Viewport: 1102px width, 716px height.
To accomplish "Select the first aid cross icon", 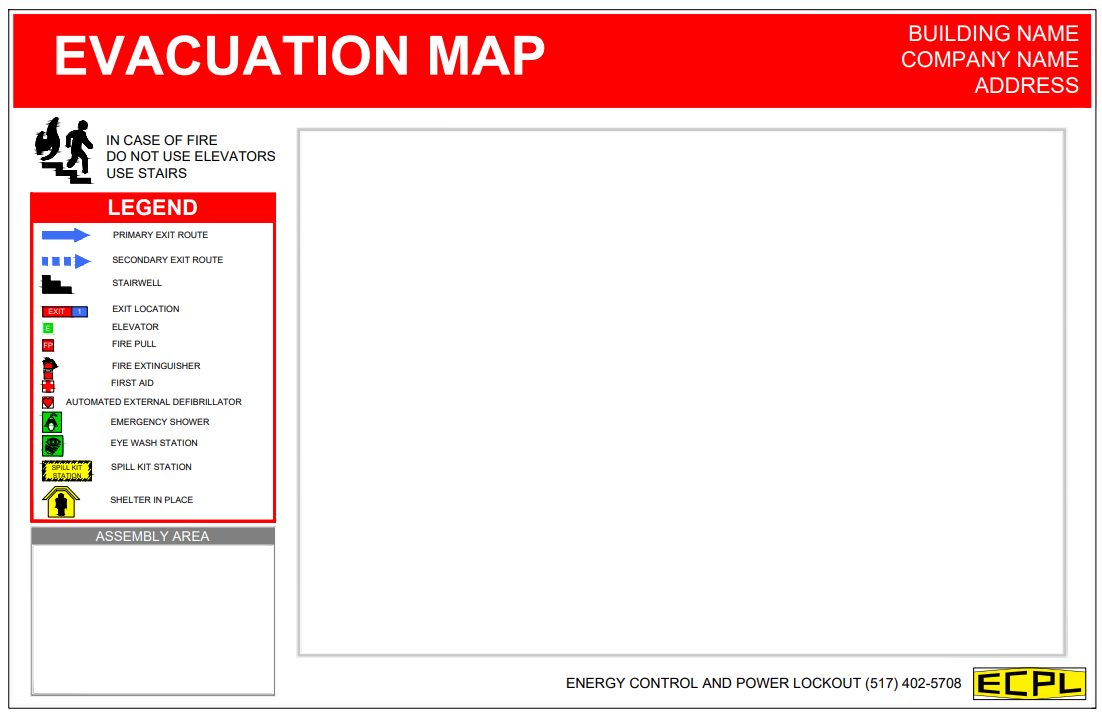I will 48,384.
